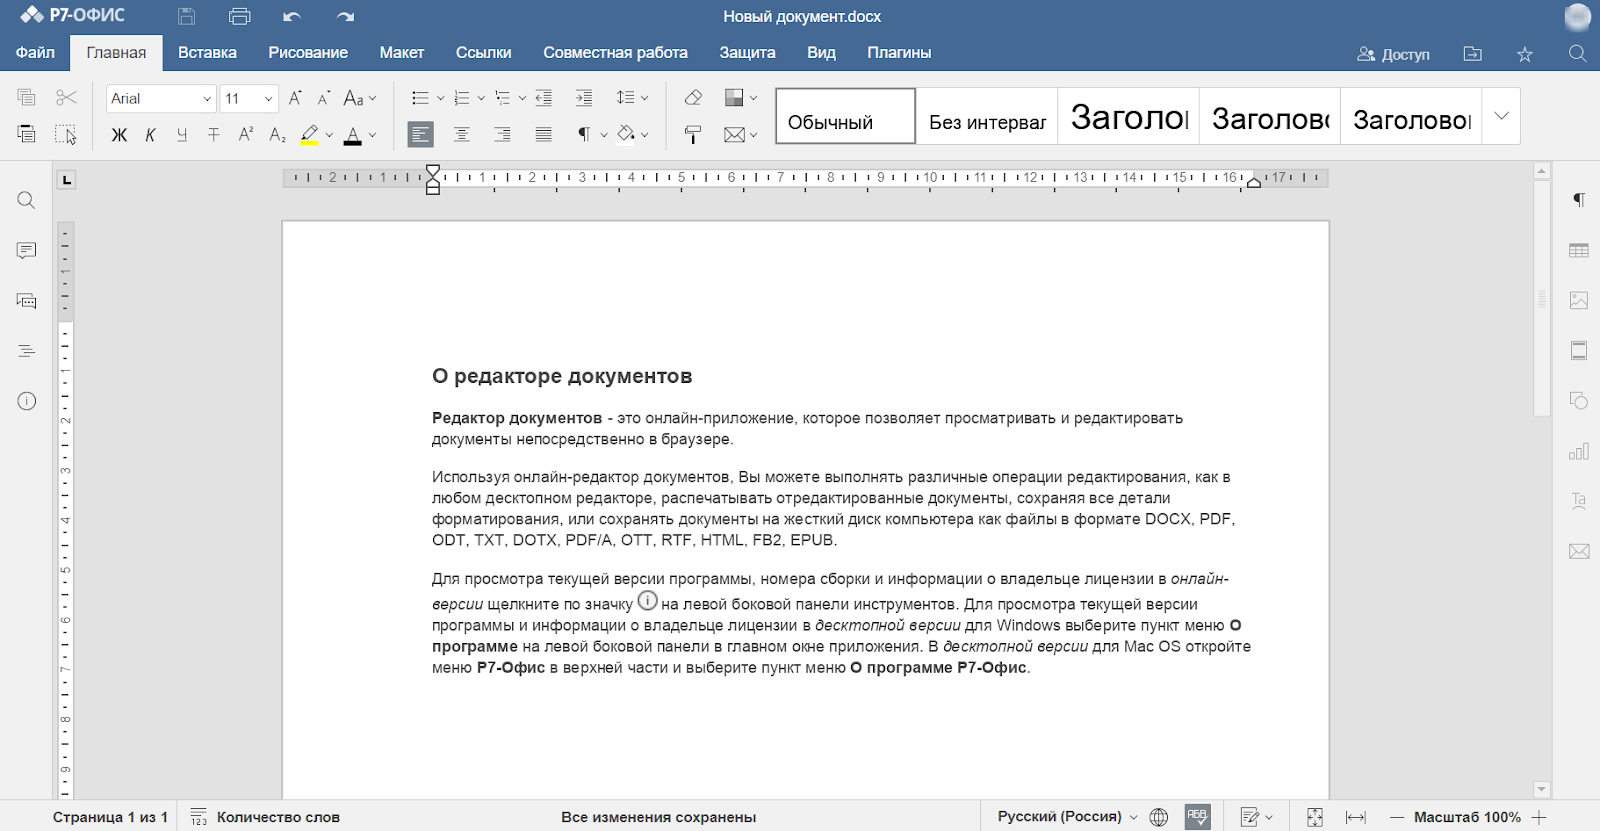Toggle subscript formatting
1600x831 pixels.
(278, 135)
